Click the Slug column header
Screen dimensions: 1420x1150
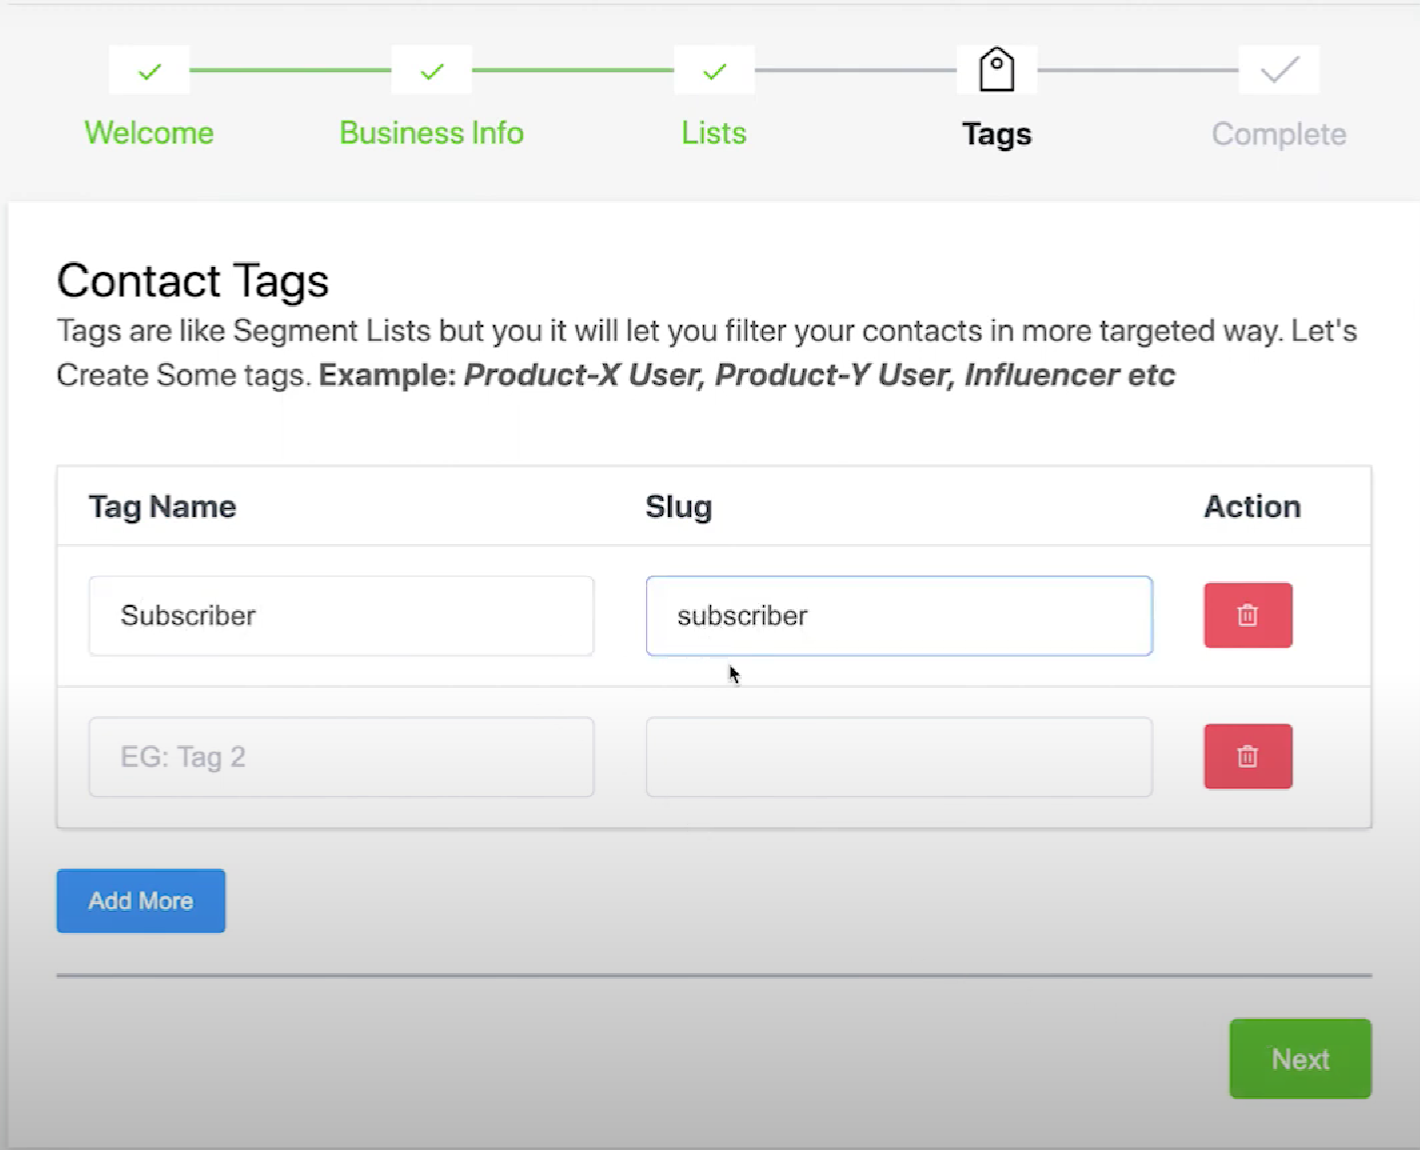pyautogui.click(x=678, y=507)
